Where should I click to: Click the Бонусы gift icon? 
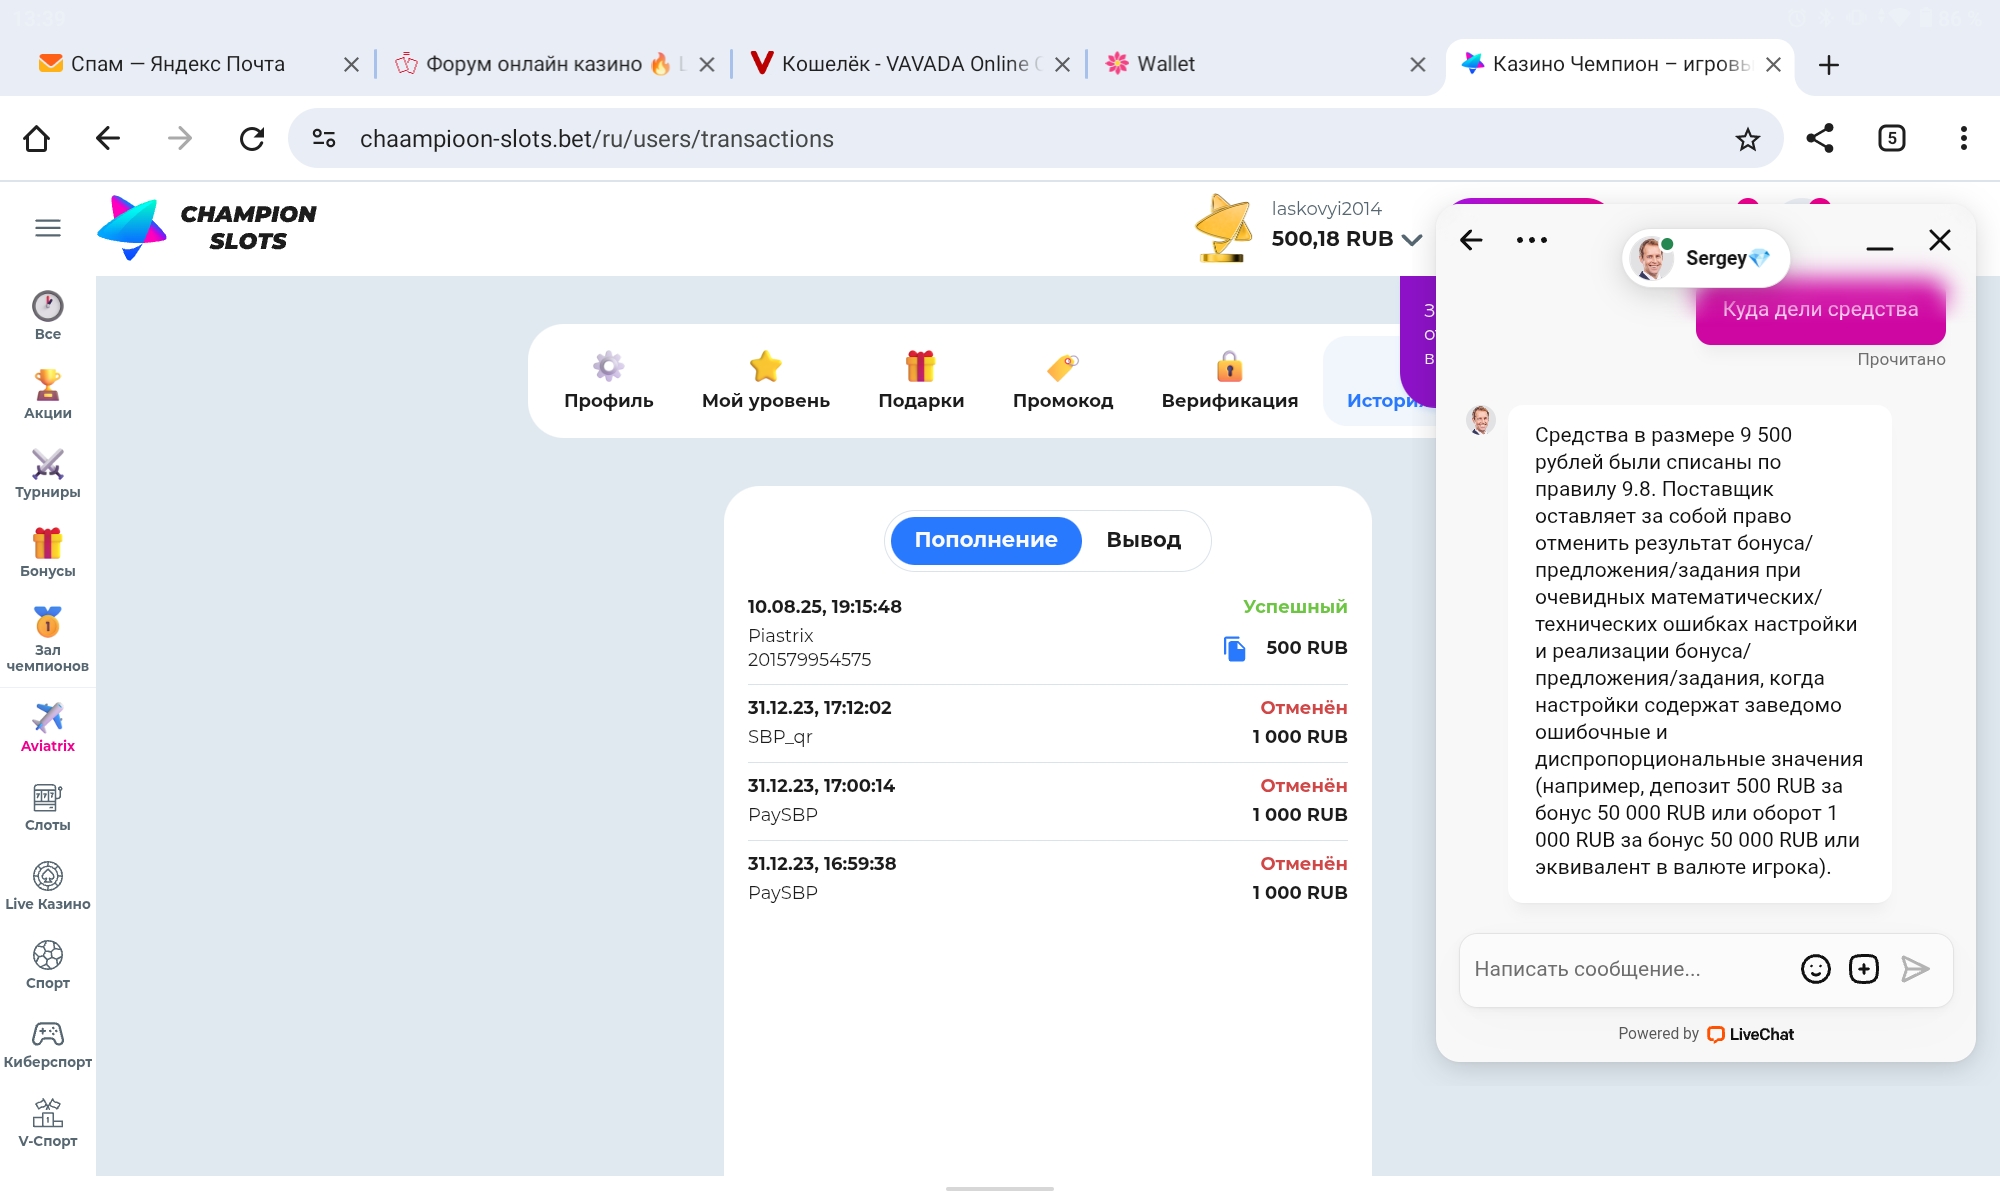click(47, 543)
